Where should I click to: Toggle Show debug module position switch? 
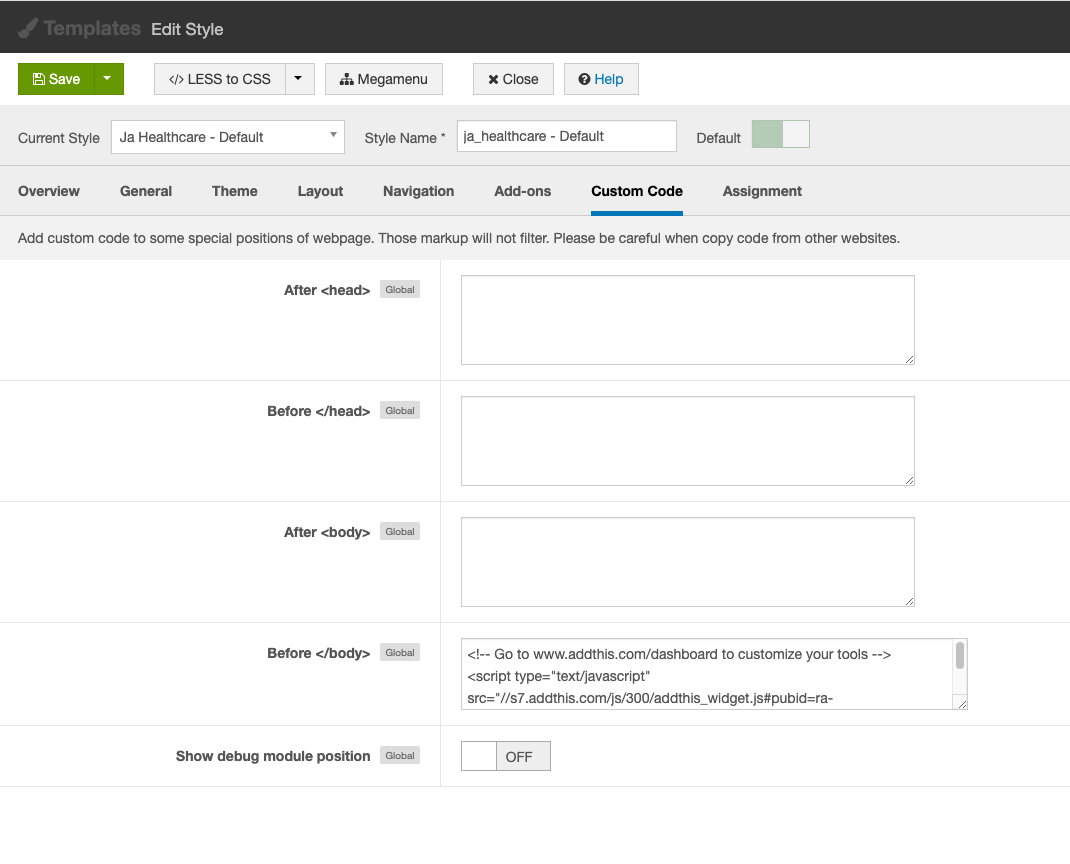[505, 756]
